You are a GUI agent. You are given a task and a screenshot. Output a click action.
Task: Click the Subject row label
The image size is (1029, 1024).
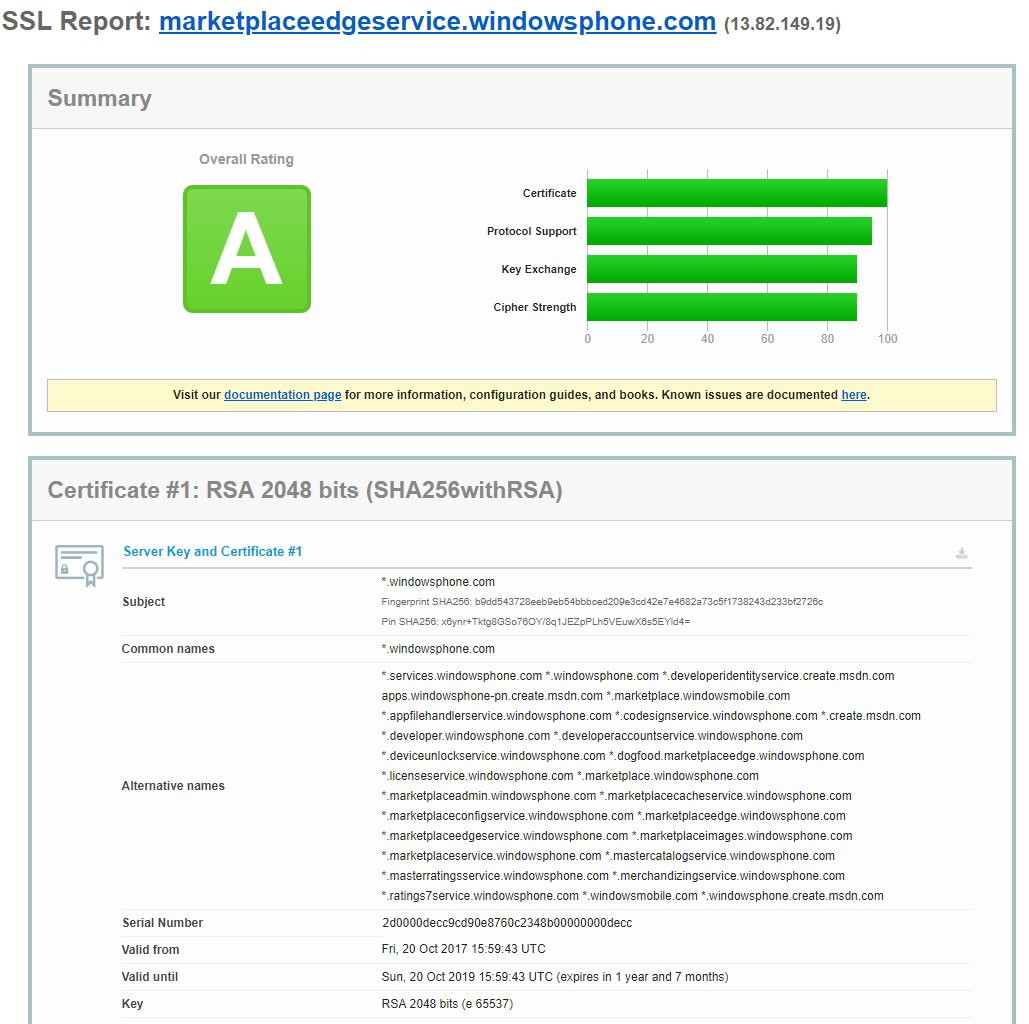[144, 602]
